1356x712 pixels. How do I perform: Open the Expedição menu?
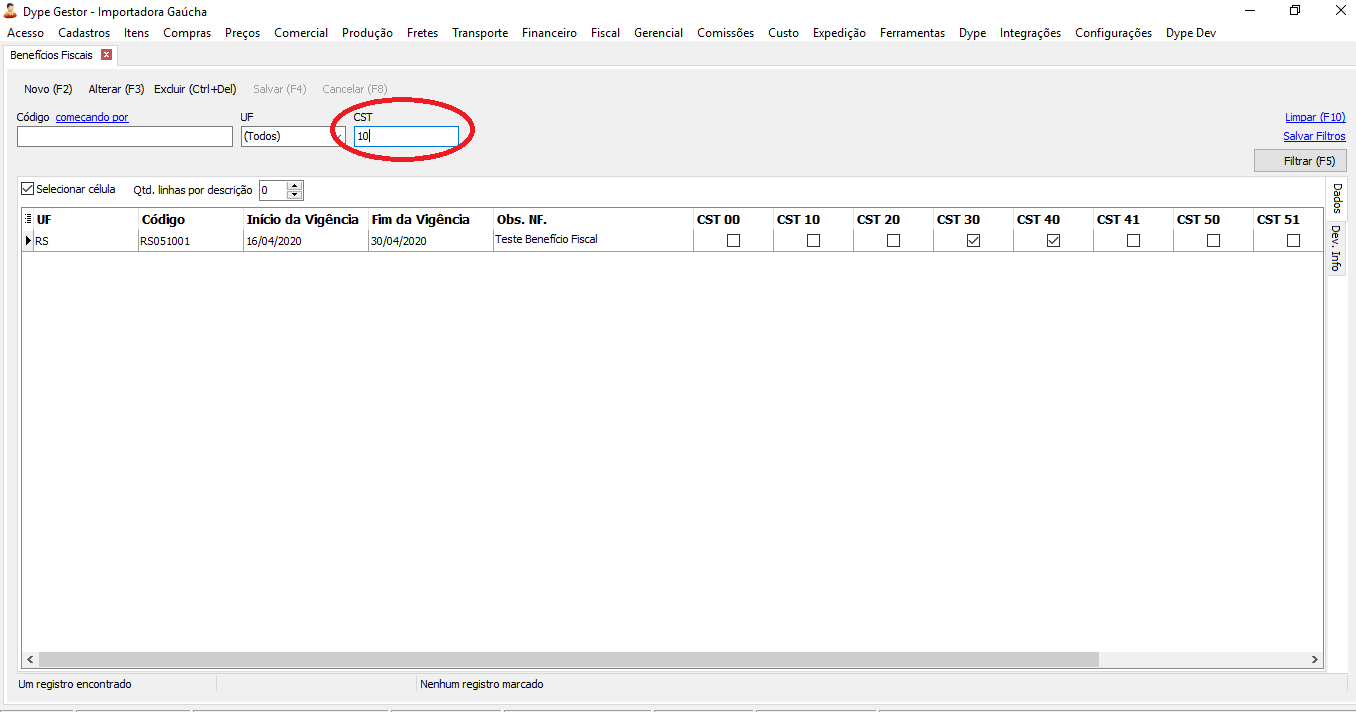(x=839, y=33)
